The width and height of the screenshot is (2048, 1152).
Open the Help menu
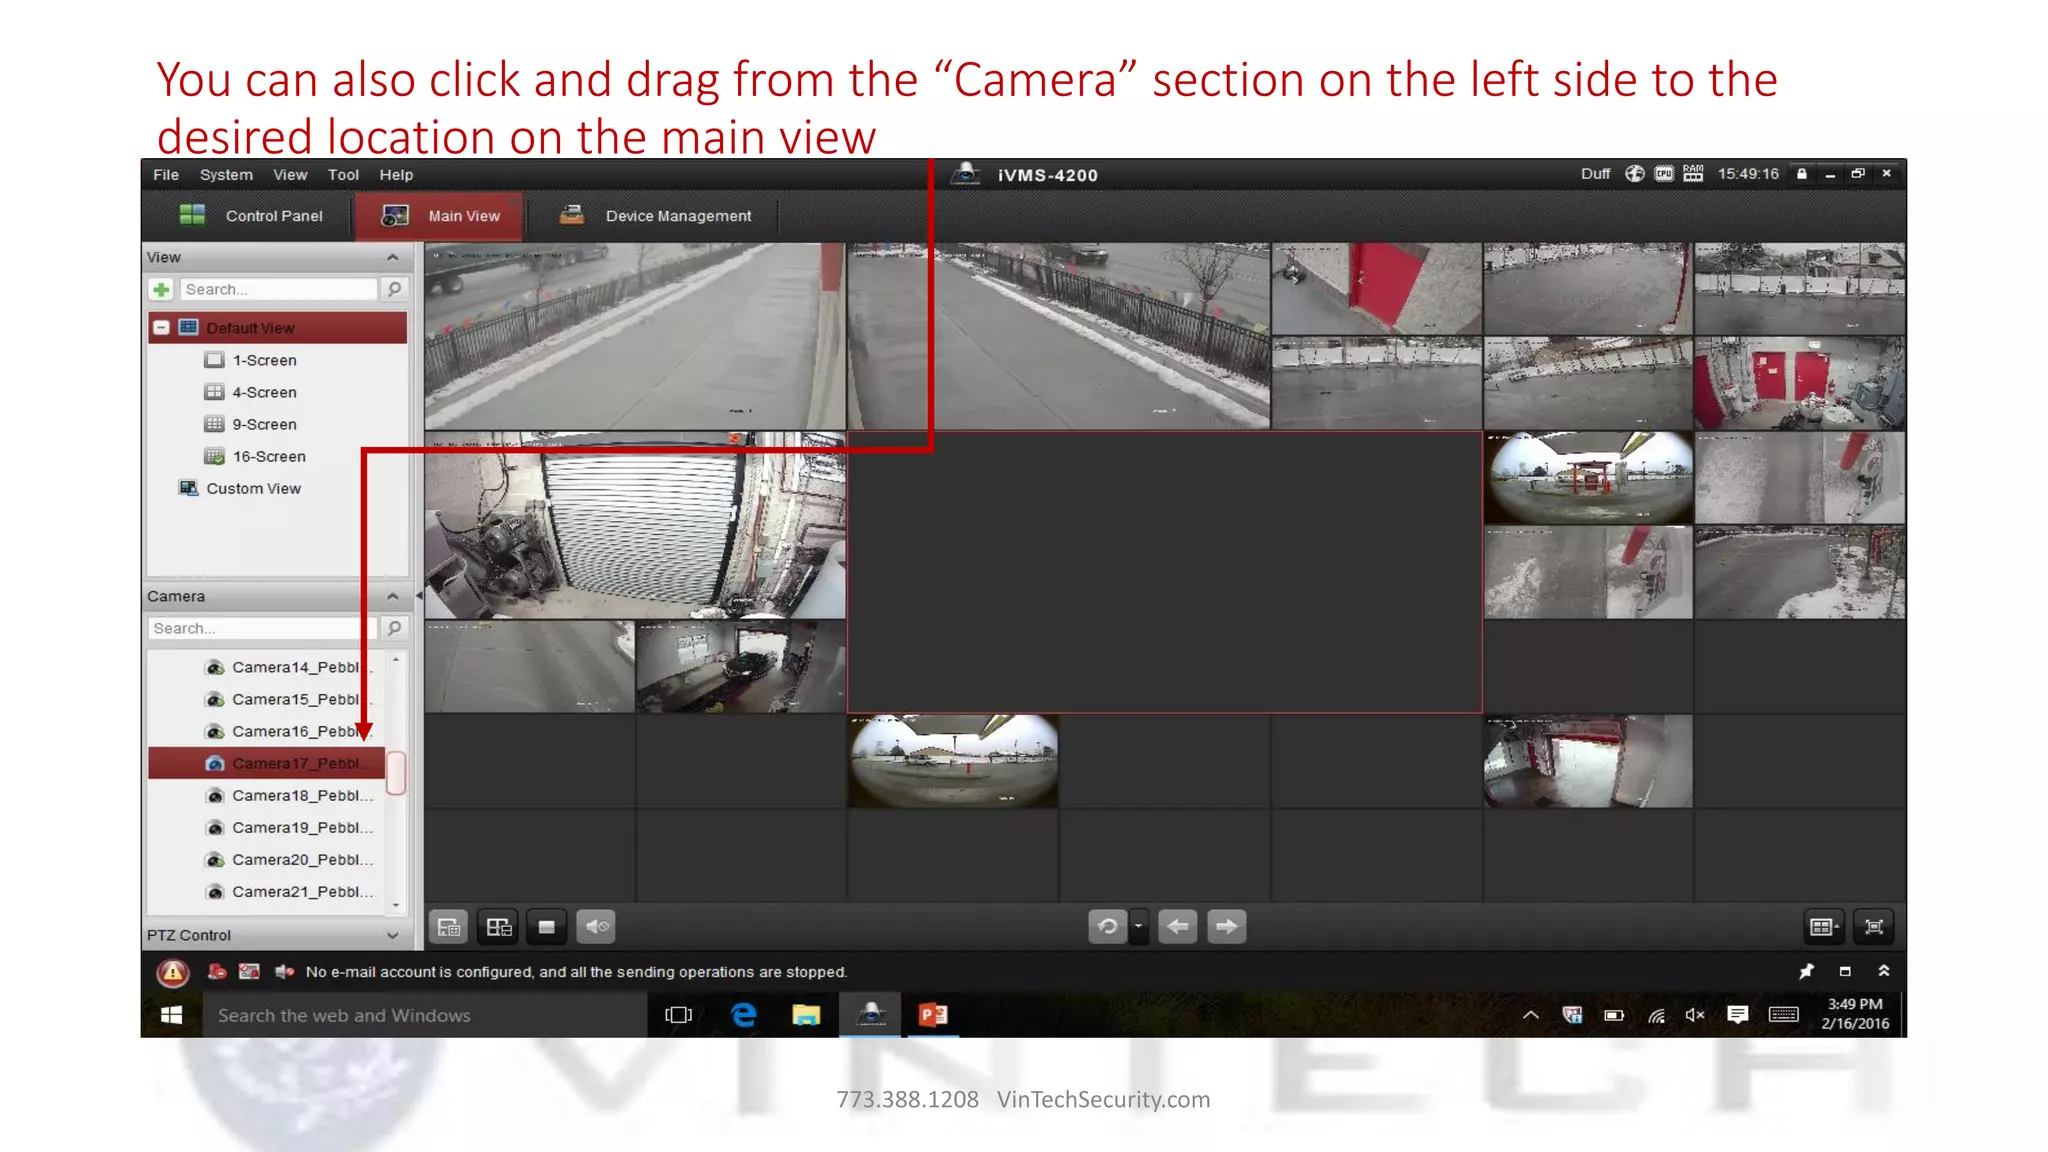point(396,174)
